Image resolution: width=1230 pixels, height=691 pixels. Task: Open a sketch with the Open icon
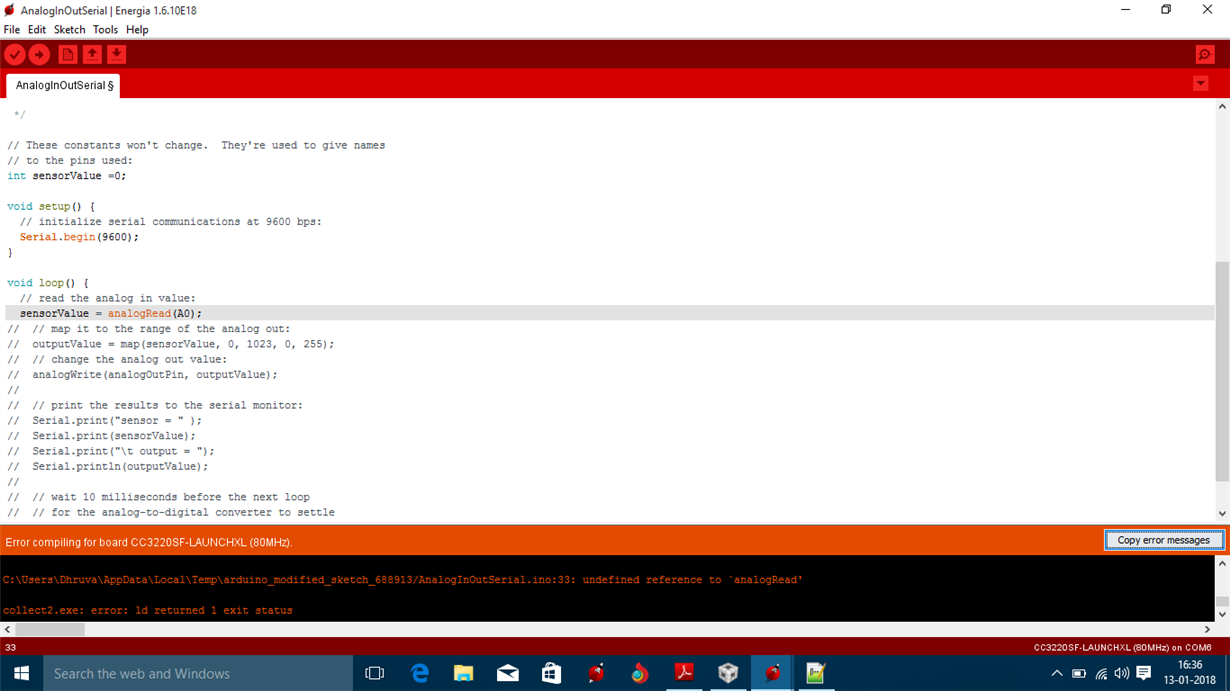92,55
